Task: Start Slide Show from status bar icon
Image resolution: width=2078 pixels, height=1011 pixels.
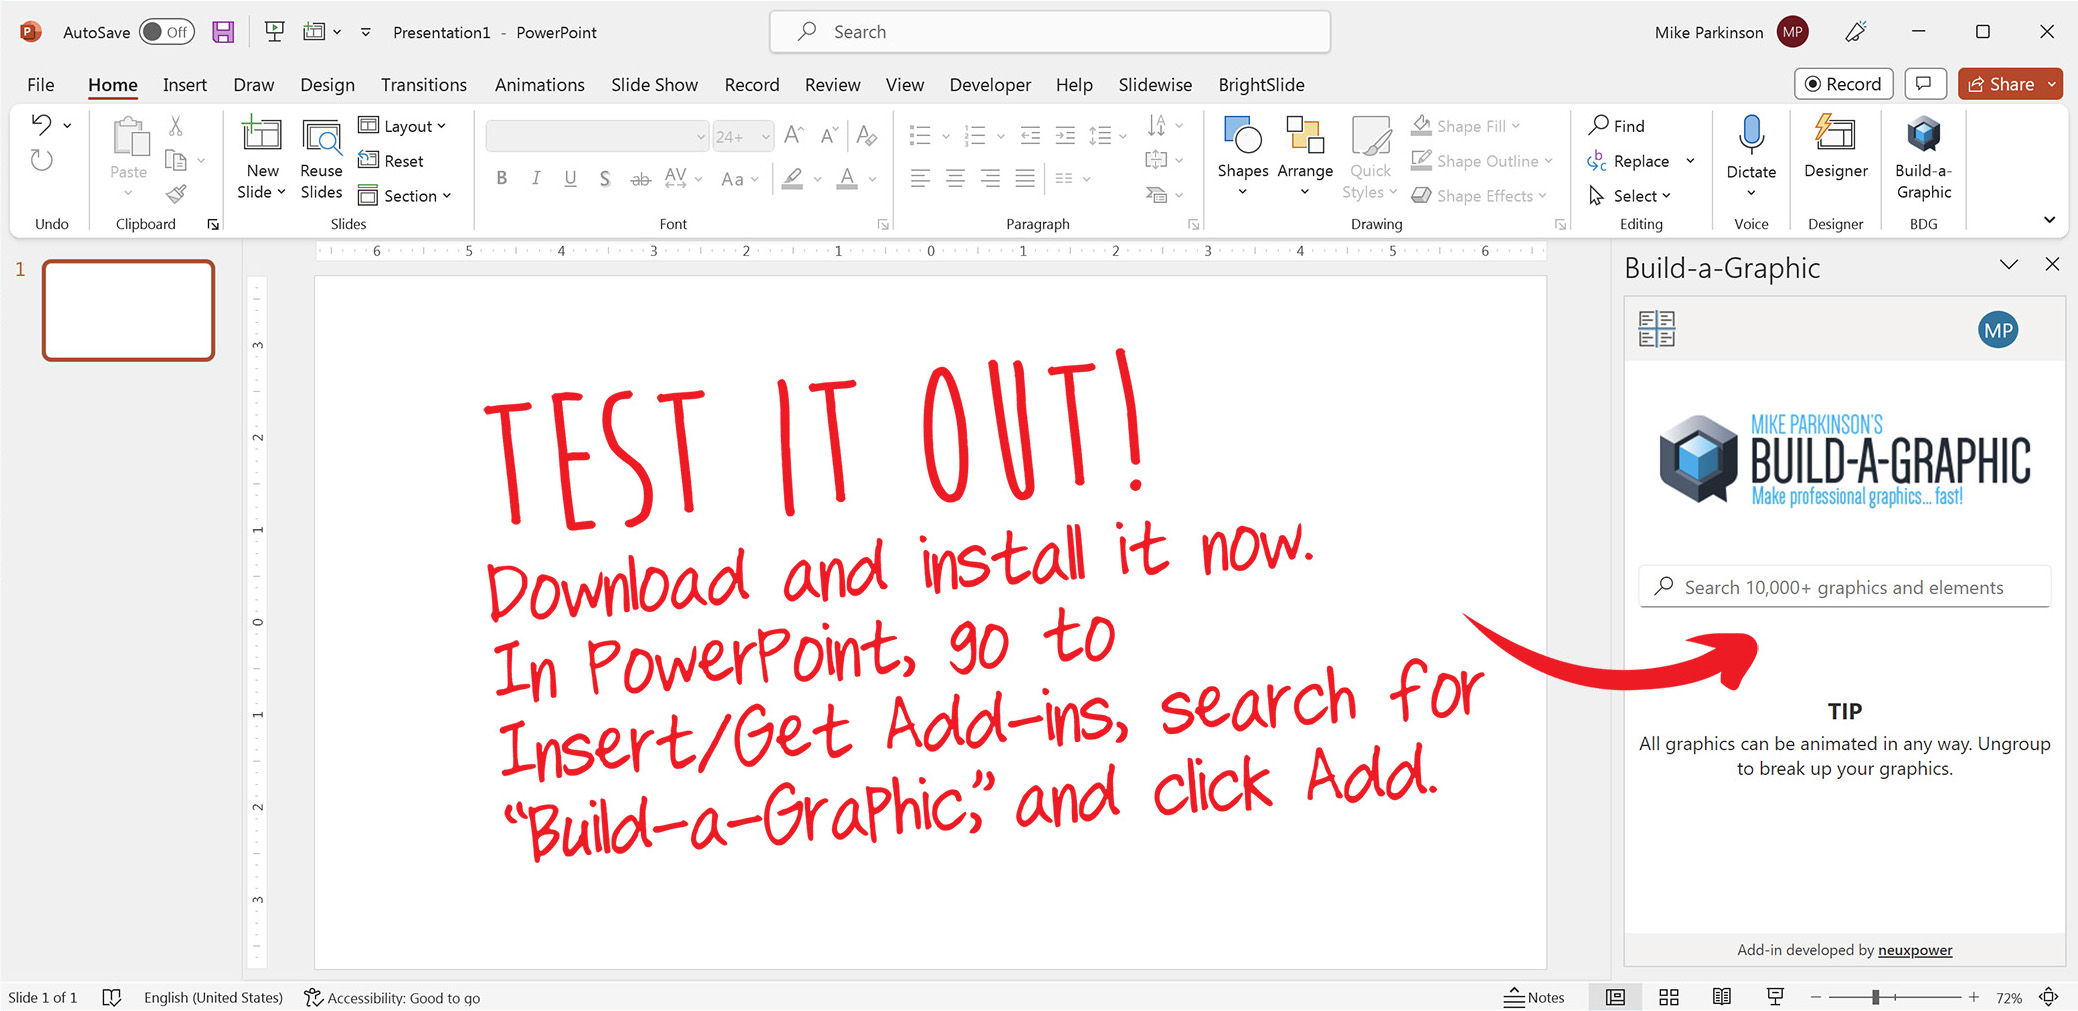Action: coord(1775,997)
